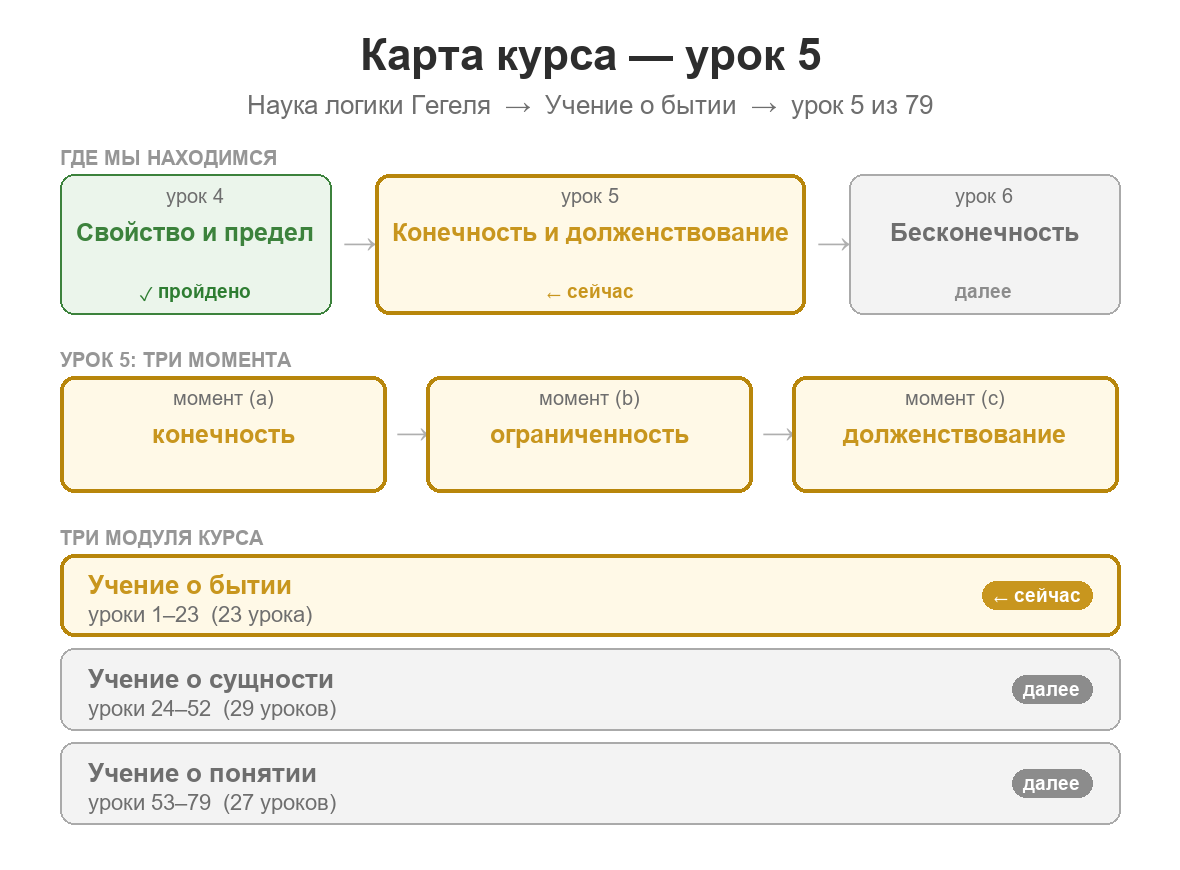Click breadcrumb "Учение о бытии"
Screen dimensions: 1180x870
[x=640, y=105]
